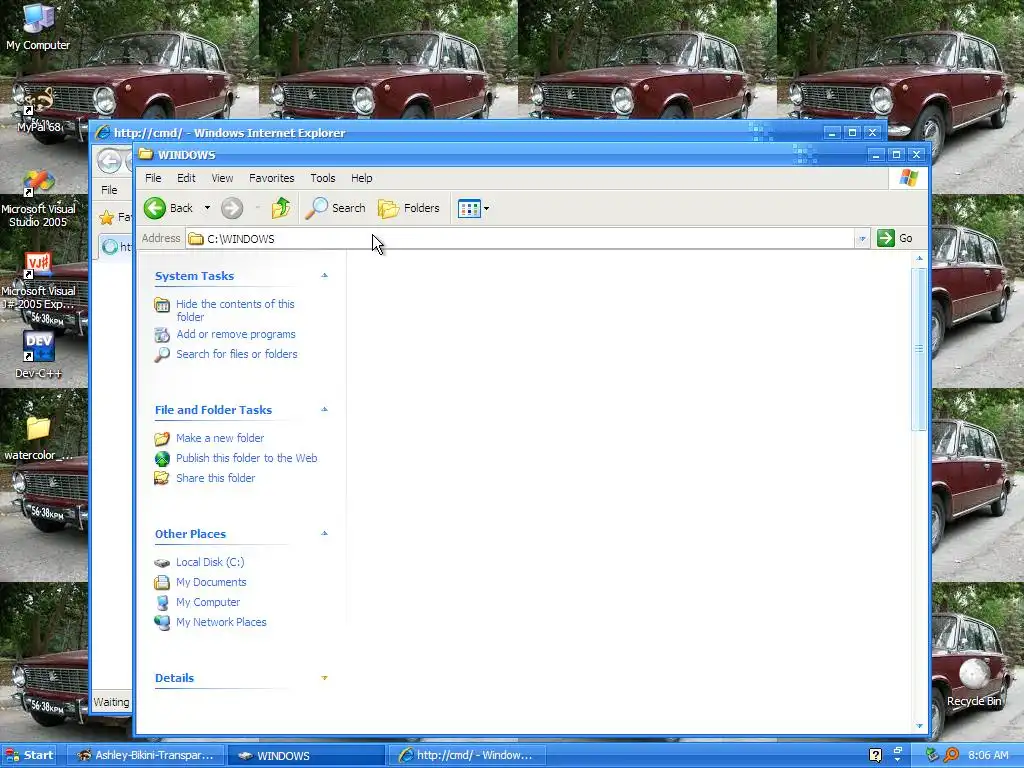Viewport: 1024px width, 768px height.
Task: Switch to Ashley-Bikini-Transpar taskbar item
Action: (146, 756)
